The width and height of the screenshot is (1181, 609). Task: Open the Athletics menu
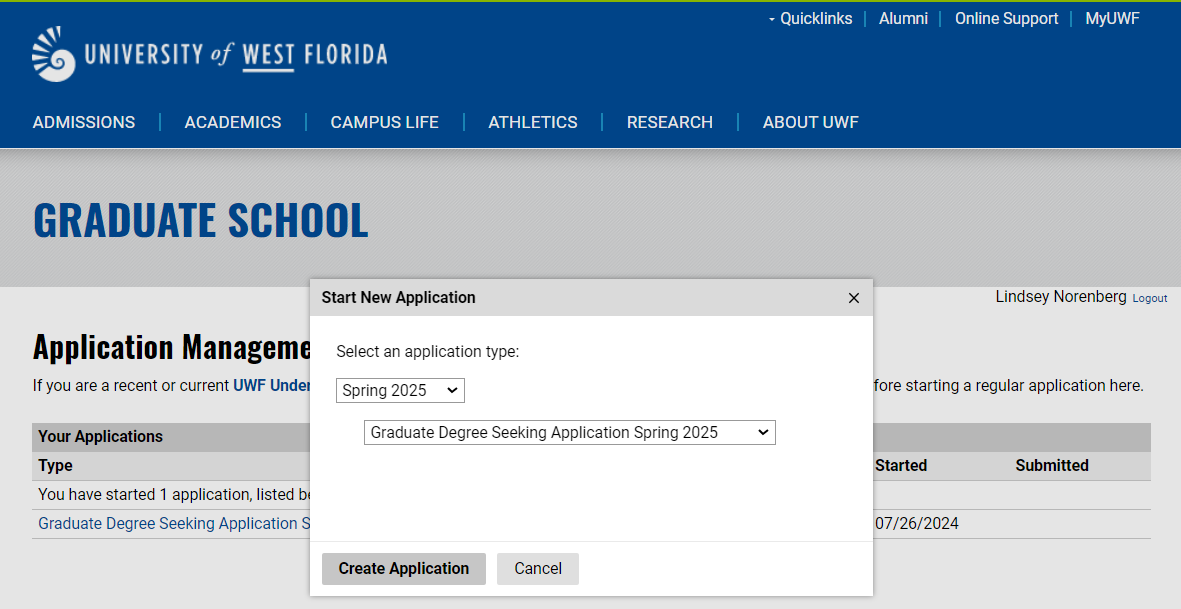pyautogui.click(x=533, y=123)
